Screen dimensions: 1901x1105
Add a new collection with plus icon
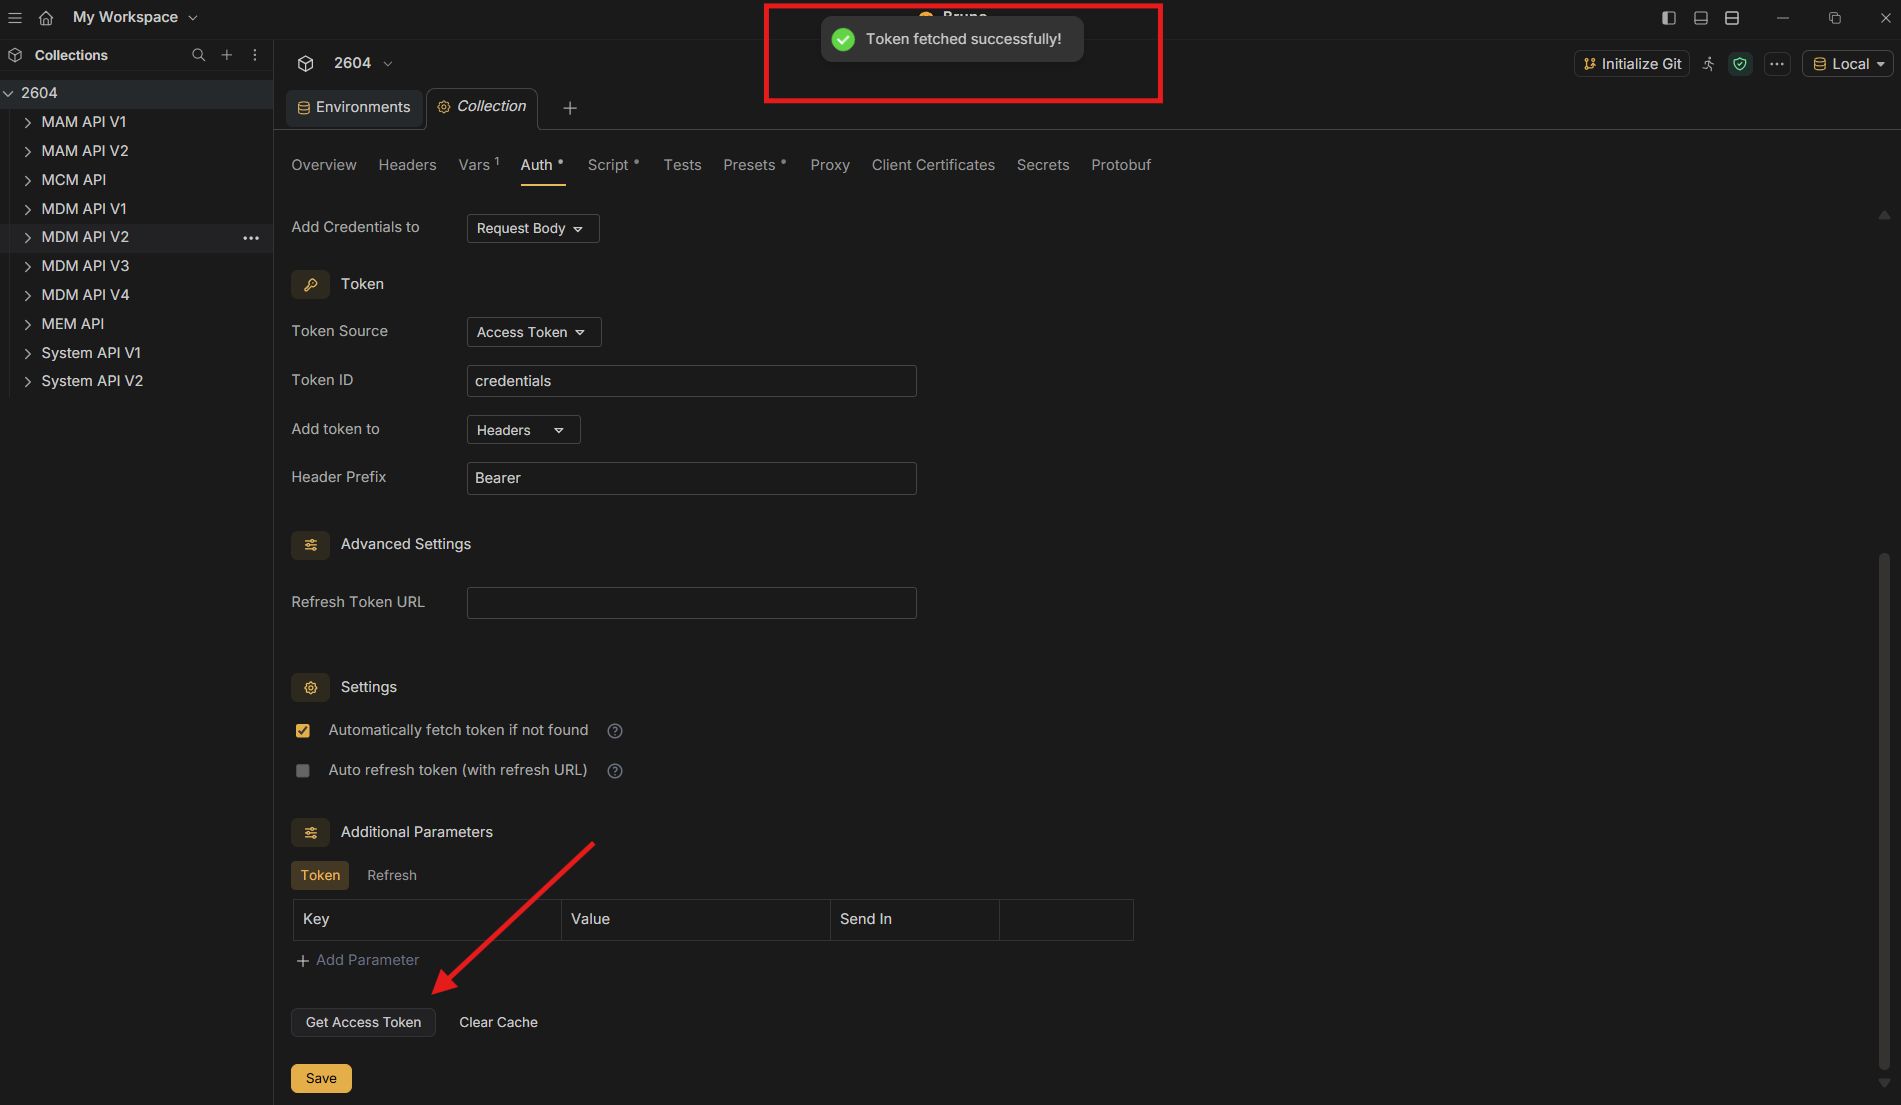click(x=227, y=55)
